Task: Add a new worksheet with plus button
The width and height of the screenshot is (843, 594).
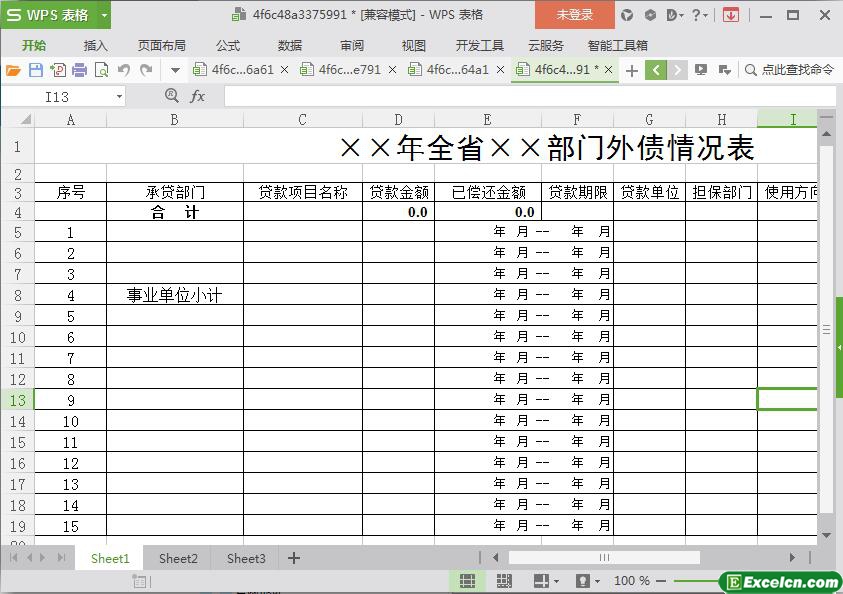Action: tap(294, 558)
